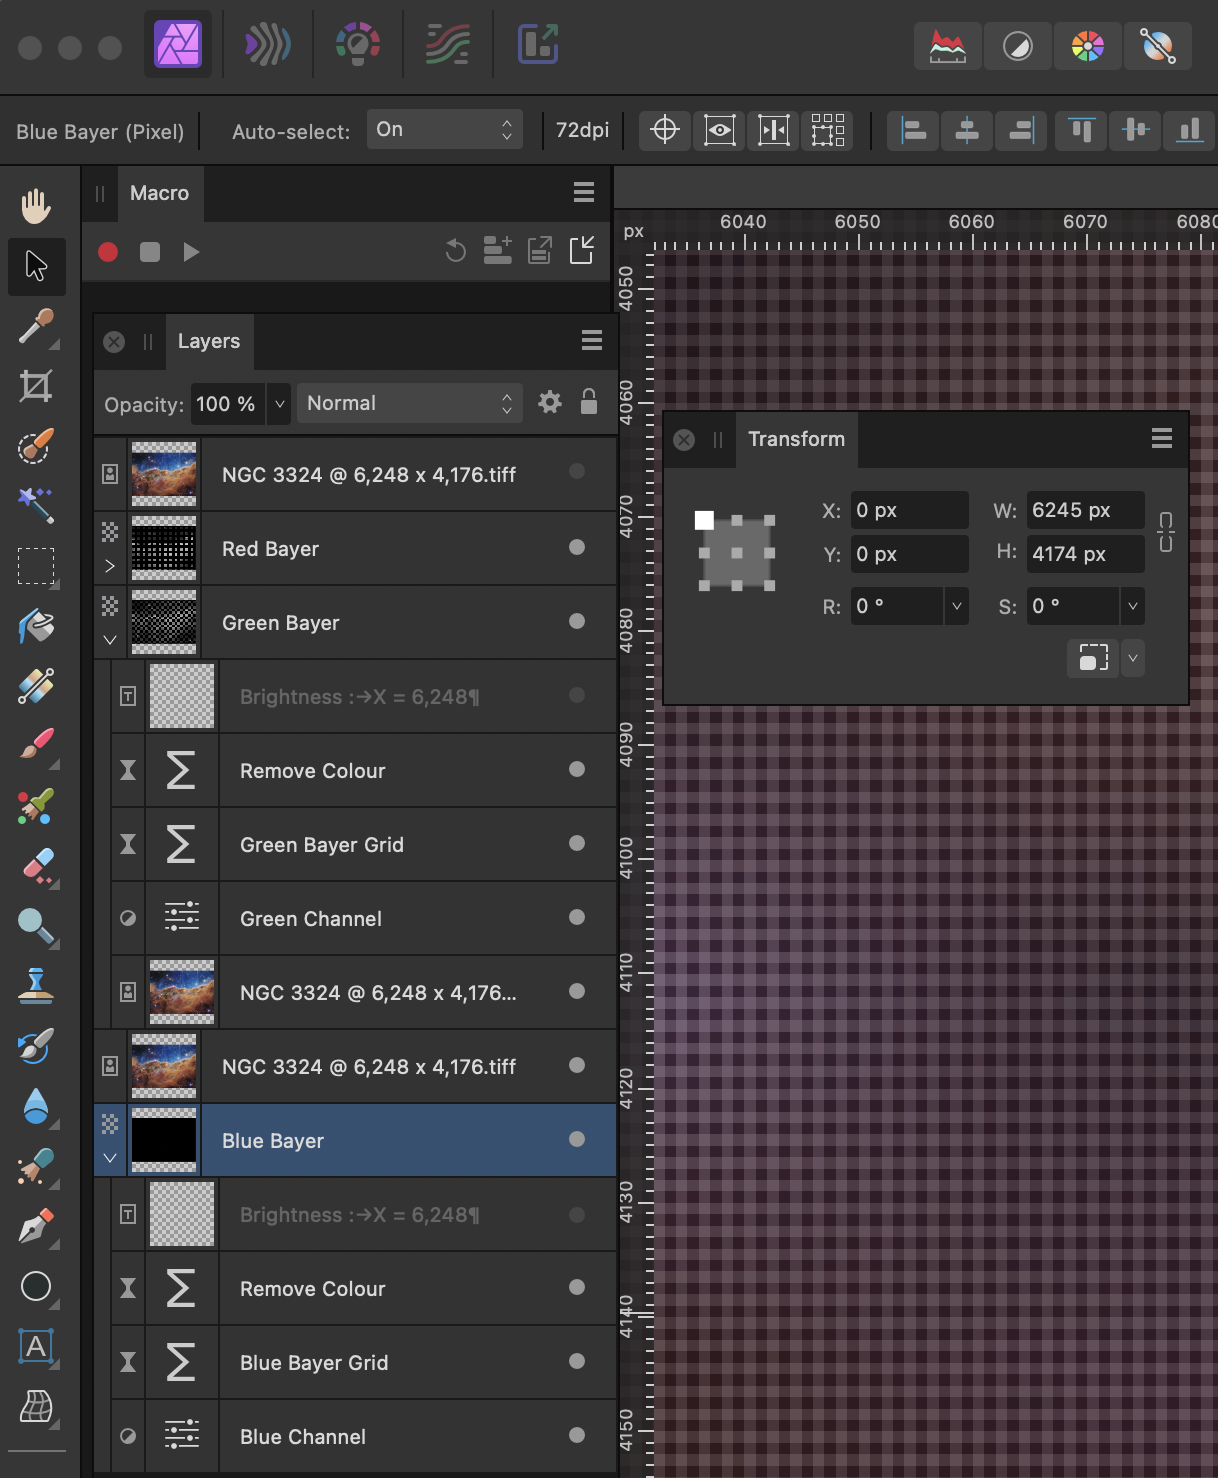1218x1478 pixels.
Task: Play the recorded macro
Action: pos(191,252)
